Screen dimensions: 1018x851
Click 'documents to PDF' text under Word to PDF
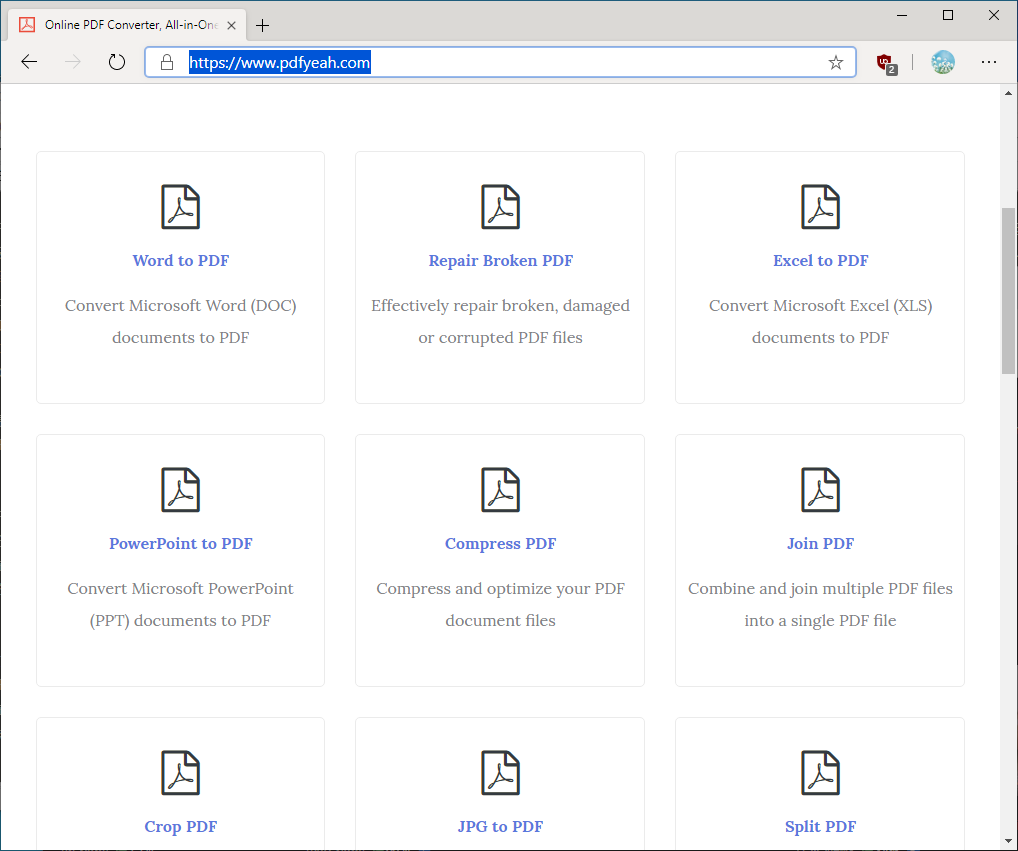coord(180,338)
